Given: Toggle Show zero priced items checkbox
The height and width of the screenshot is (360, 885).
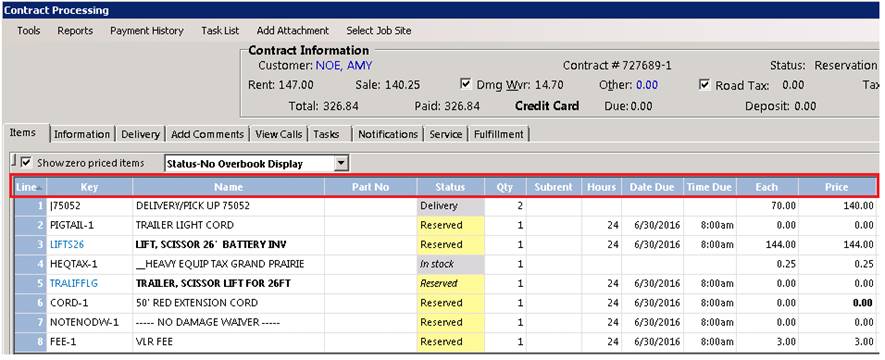Looking at the screenshot, I should pos(26,163).
